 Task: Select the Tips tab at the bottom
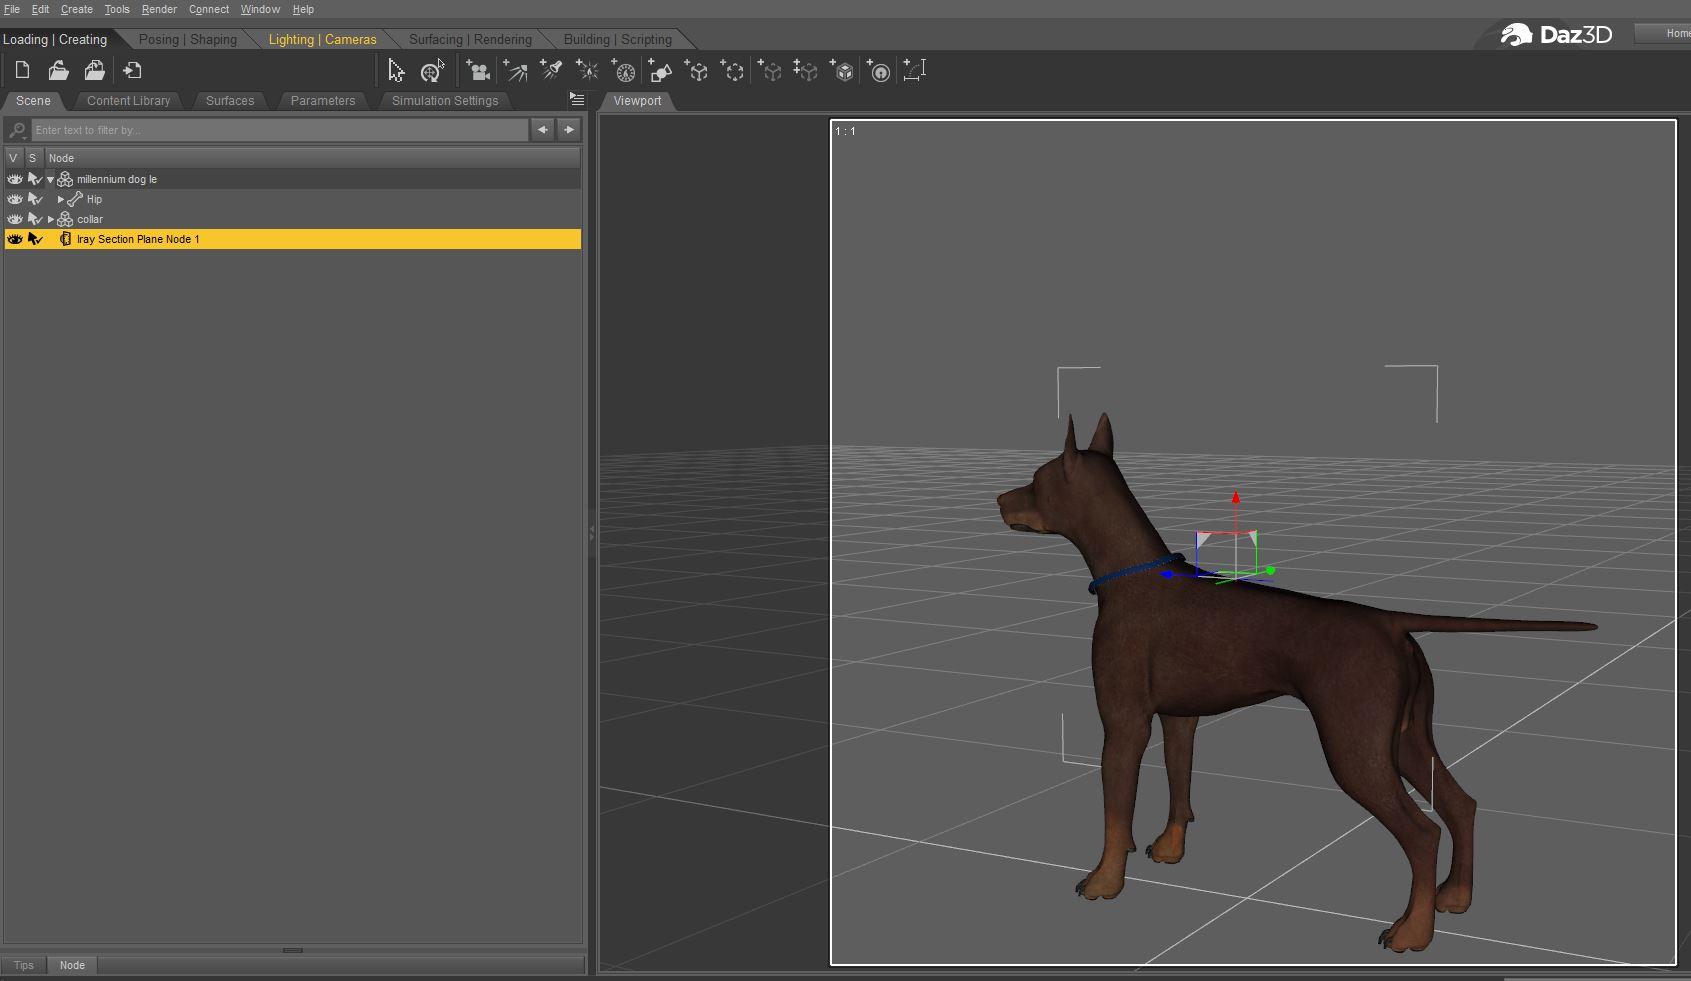coord(23,965)
